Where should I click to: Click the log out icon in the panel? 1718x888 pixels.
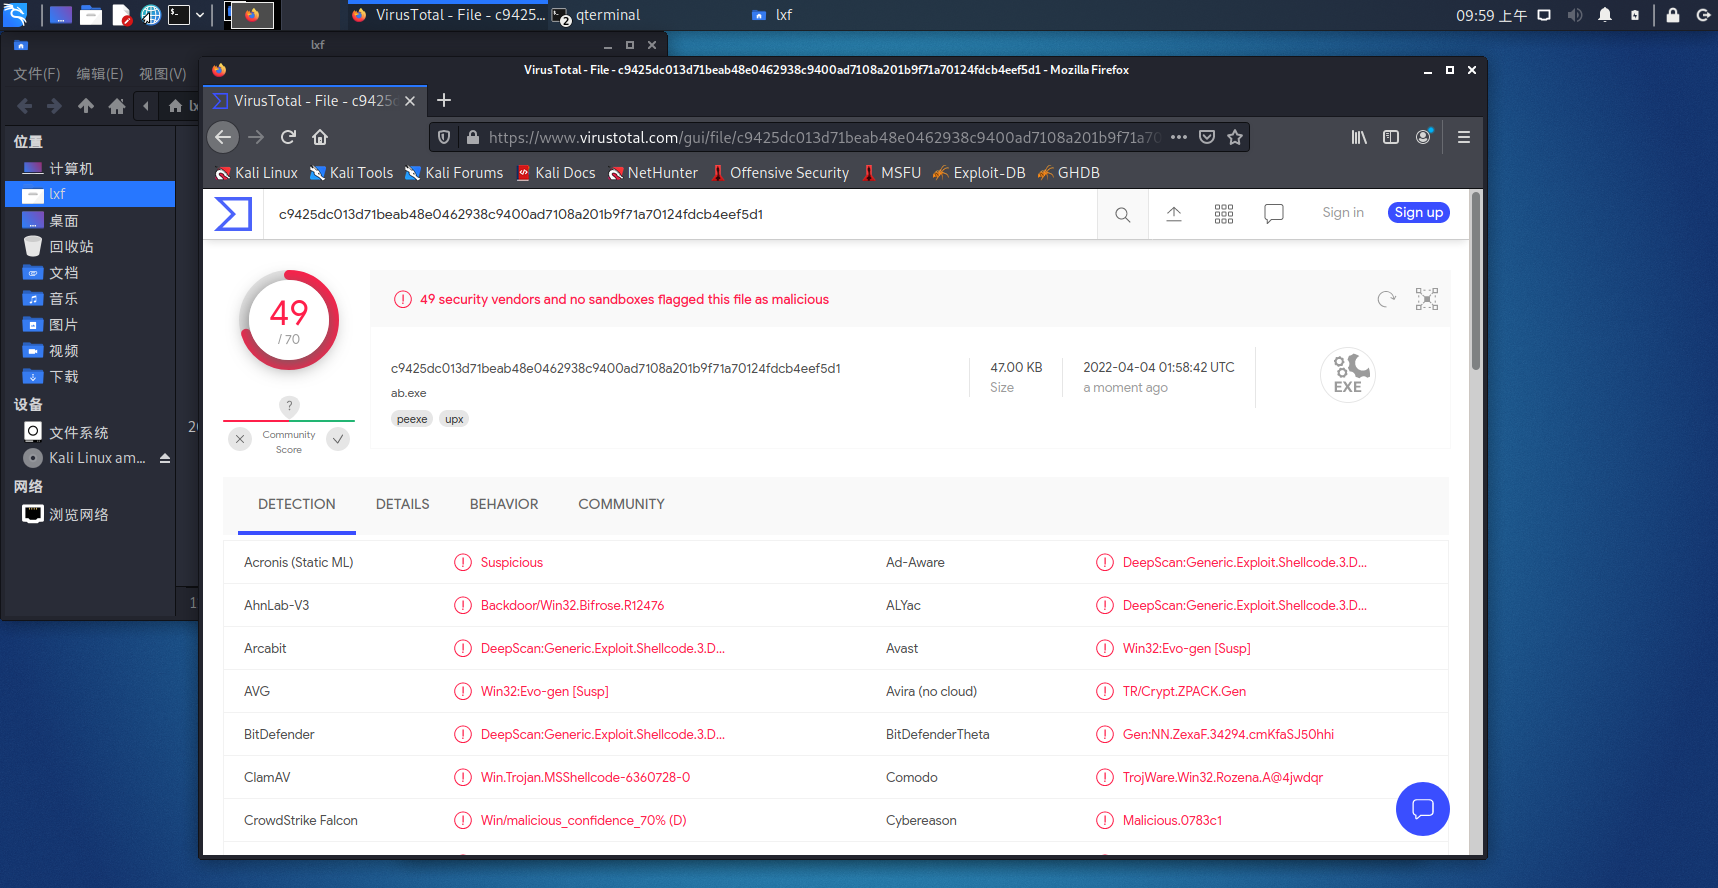coord(1703,15)
